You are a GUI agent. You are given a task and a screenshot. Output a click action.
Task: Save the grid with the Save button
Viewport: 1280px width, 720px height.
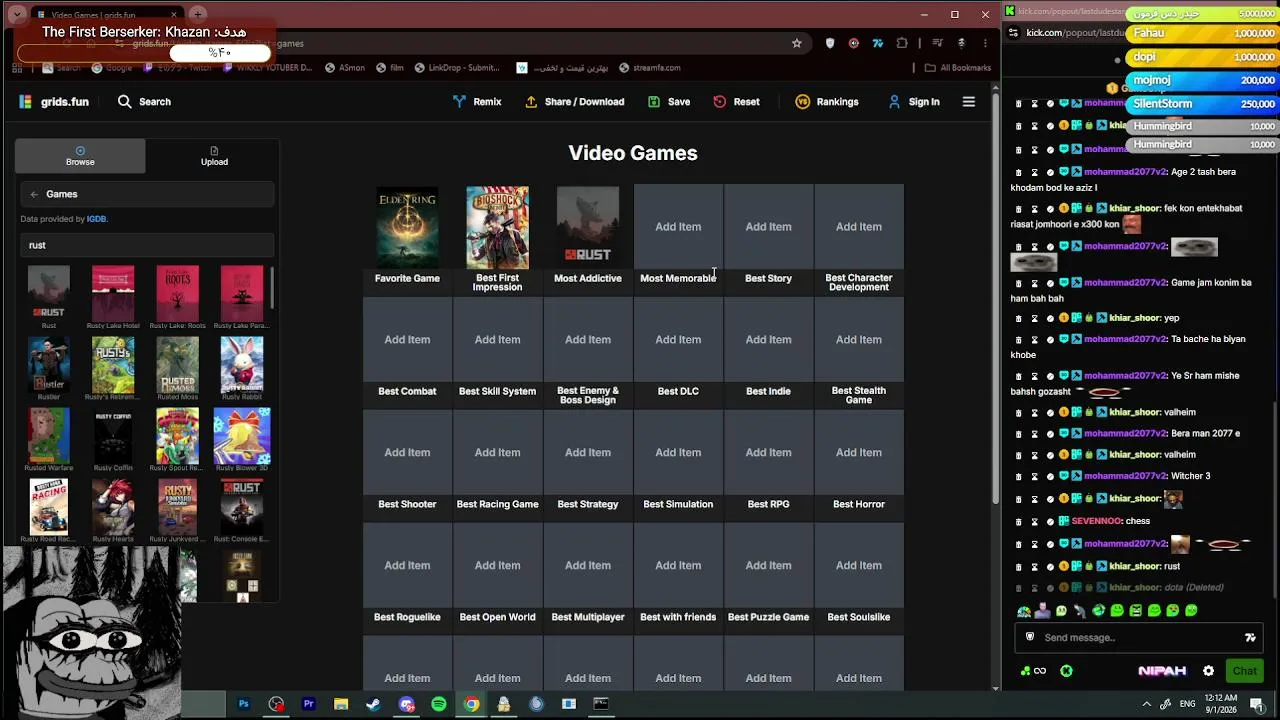[x=669, y=101]
